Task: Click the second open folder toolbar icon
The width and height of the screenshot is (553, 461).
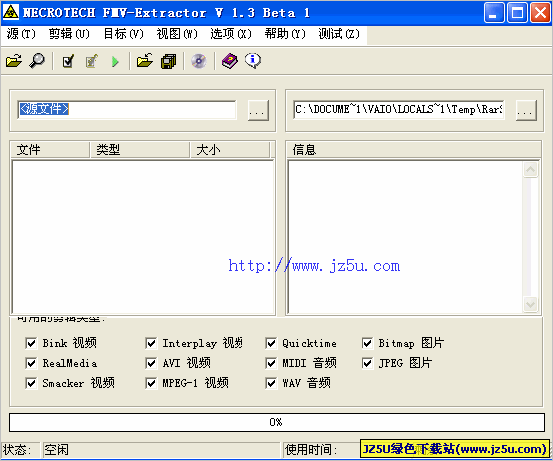Action: 145,61
